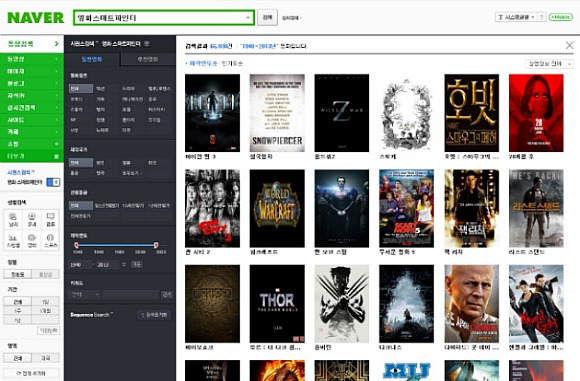
Task: Sort results by popularity link
Action: point(232,64)
